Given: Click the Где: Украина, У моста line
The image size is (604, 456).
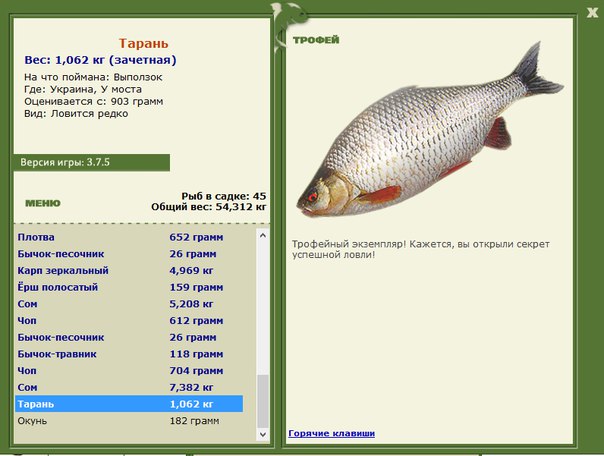Looking at the screenshot, I should [83, 89].
